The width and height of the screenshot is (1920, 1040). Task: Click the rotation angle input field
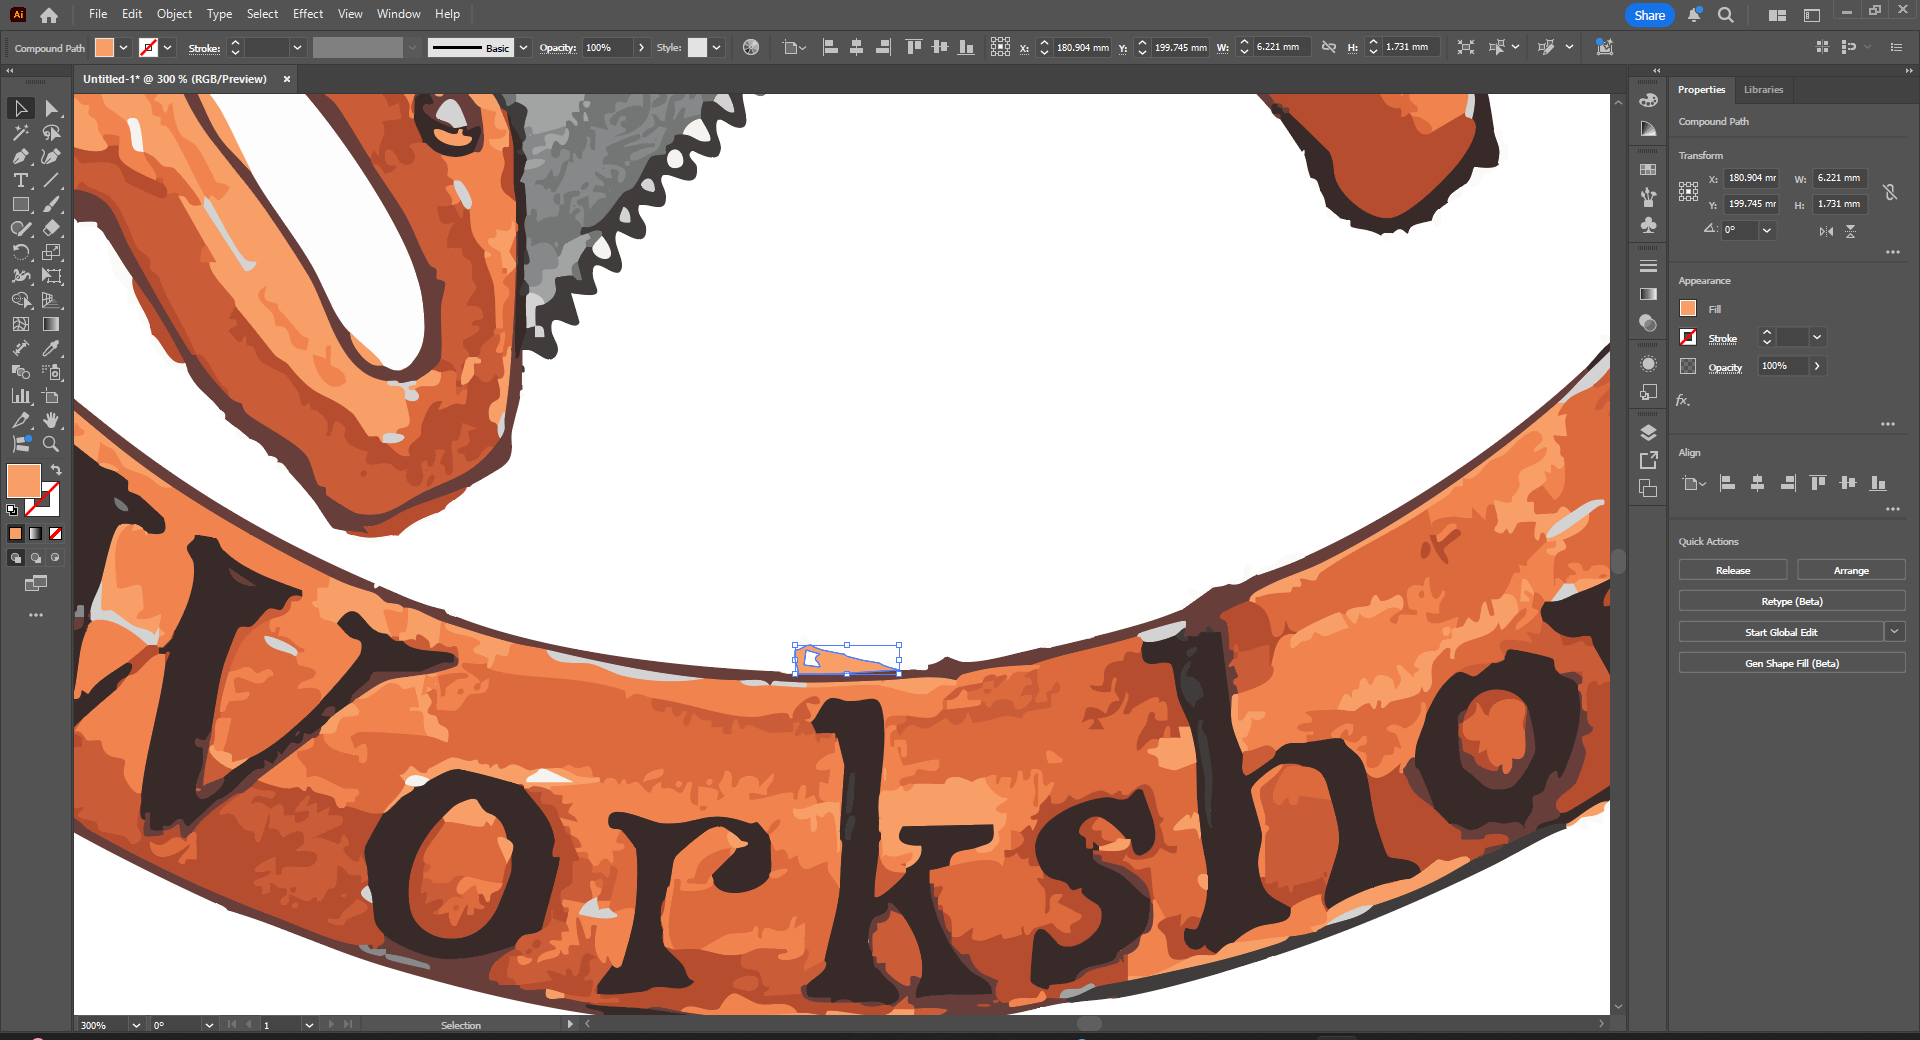(x=1740, y=230)
